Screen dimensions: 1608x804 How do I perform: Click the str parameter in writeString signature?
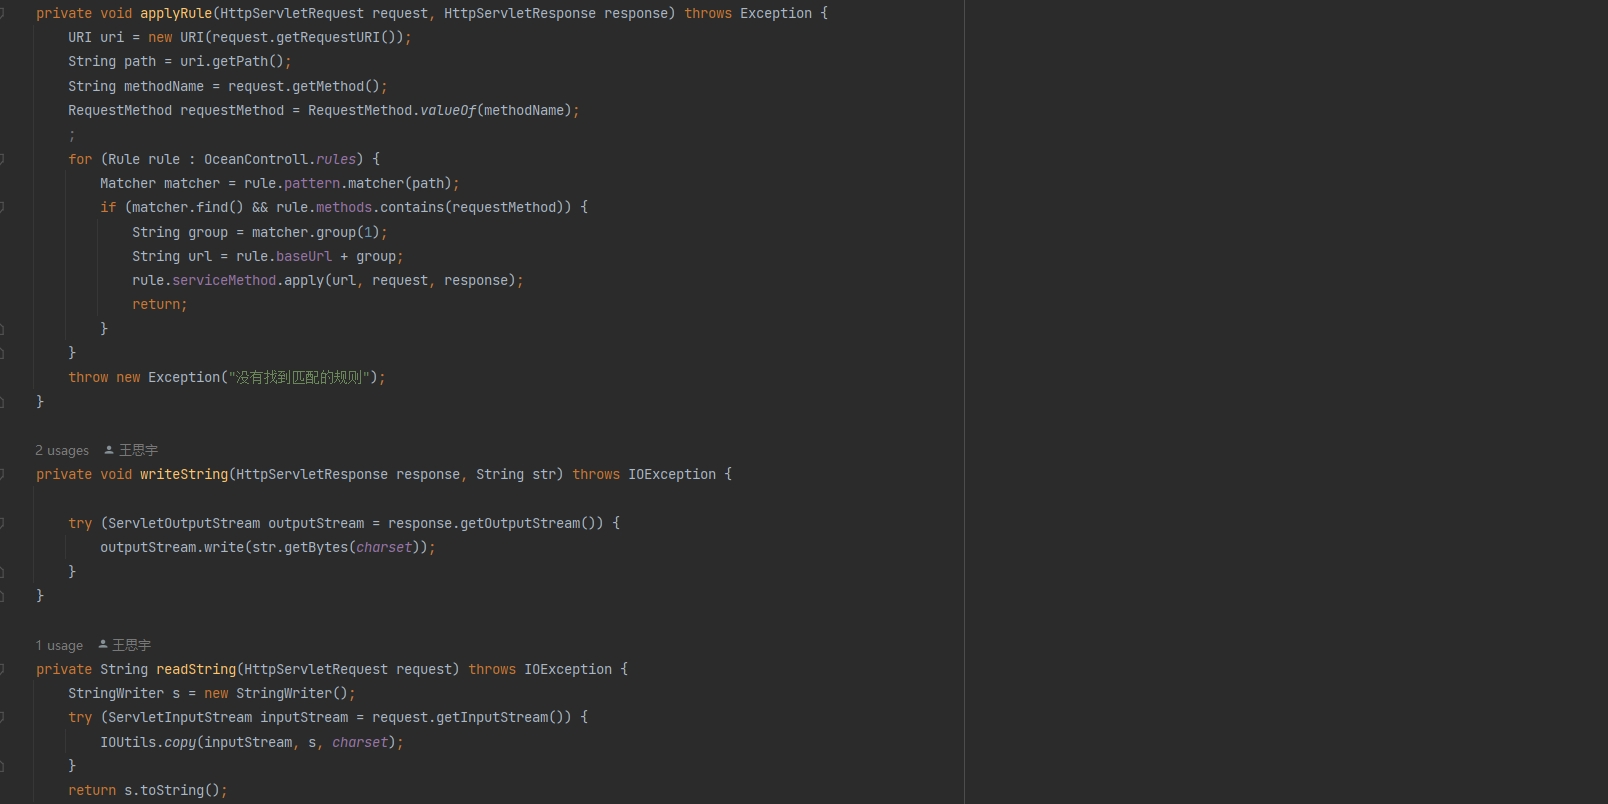pos(544,474)
